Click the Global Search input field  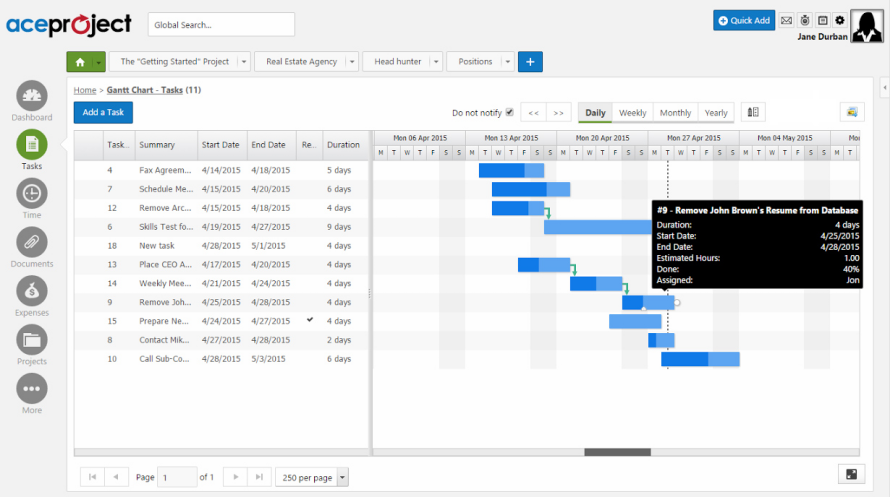point(221,24)
